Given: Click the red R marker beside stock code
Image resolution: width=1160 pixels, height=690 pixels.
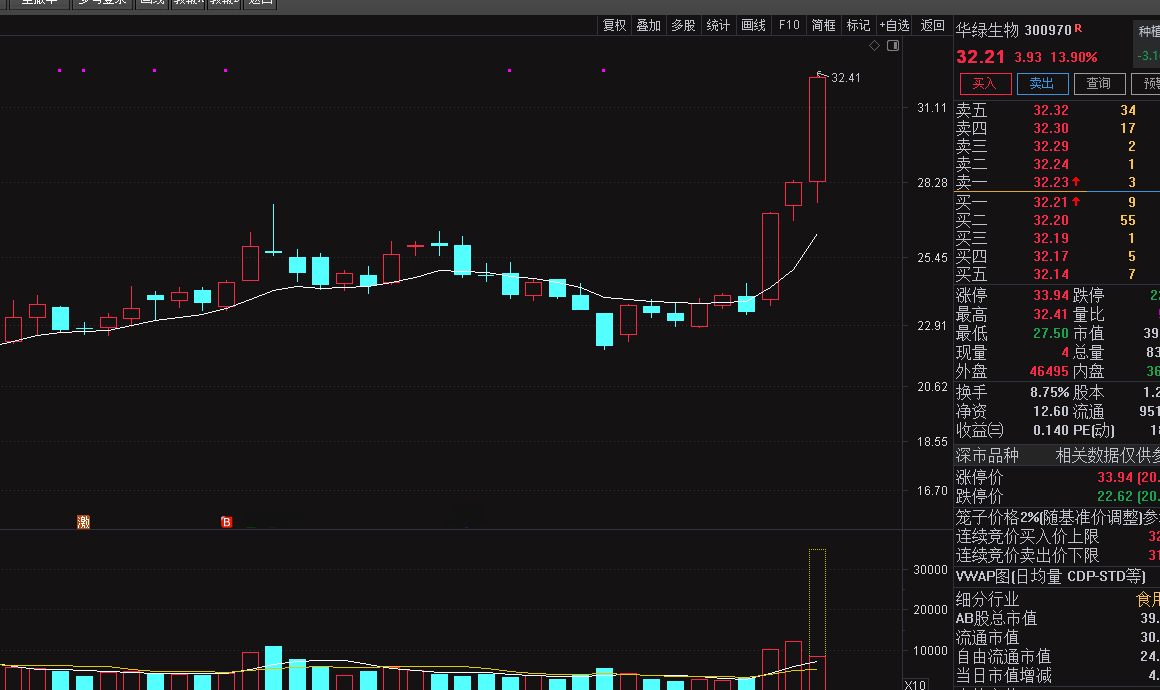Looking at the screenshot, I should coord(1078,28).
